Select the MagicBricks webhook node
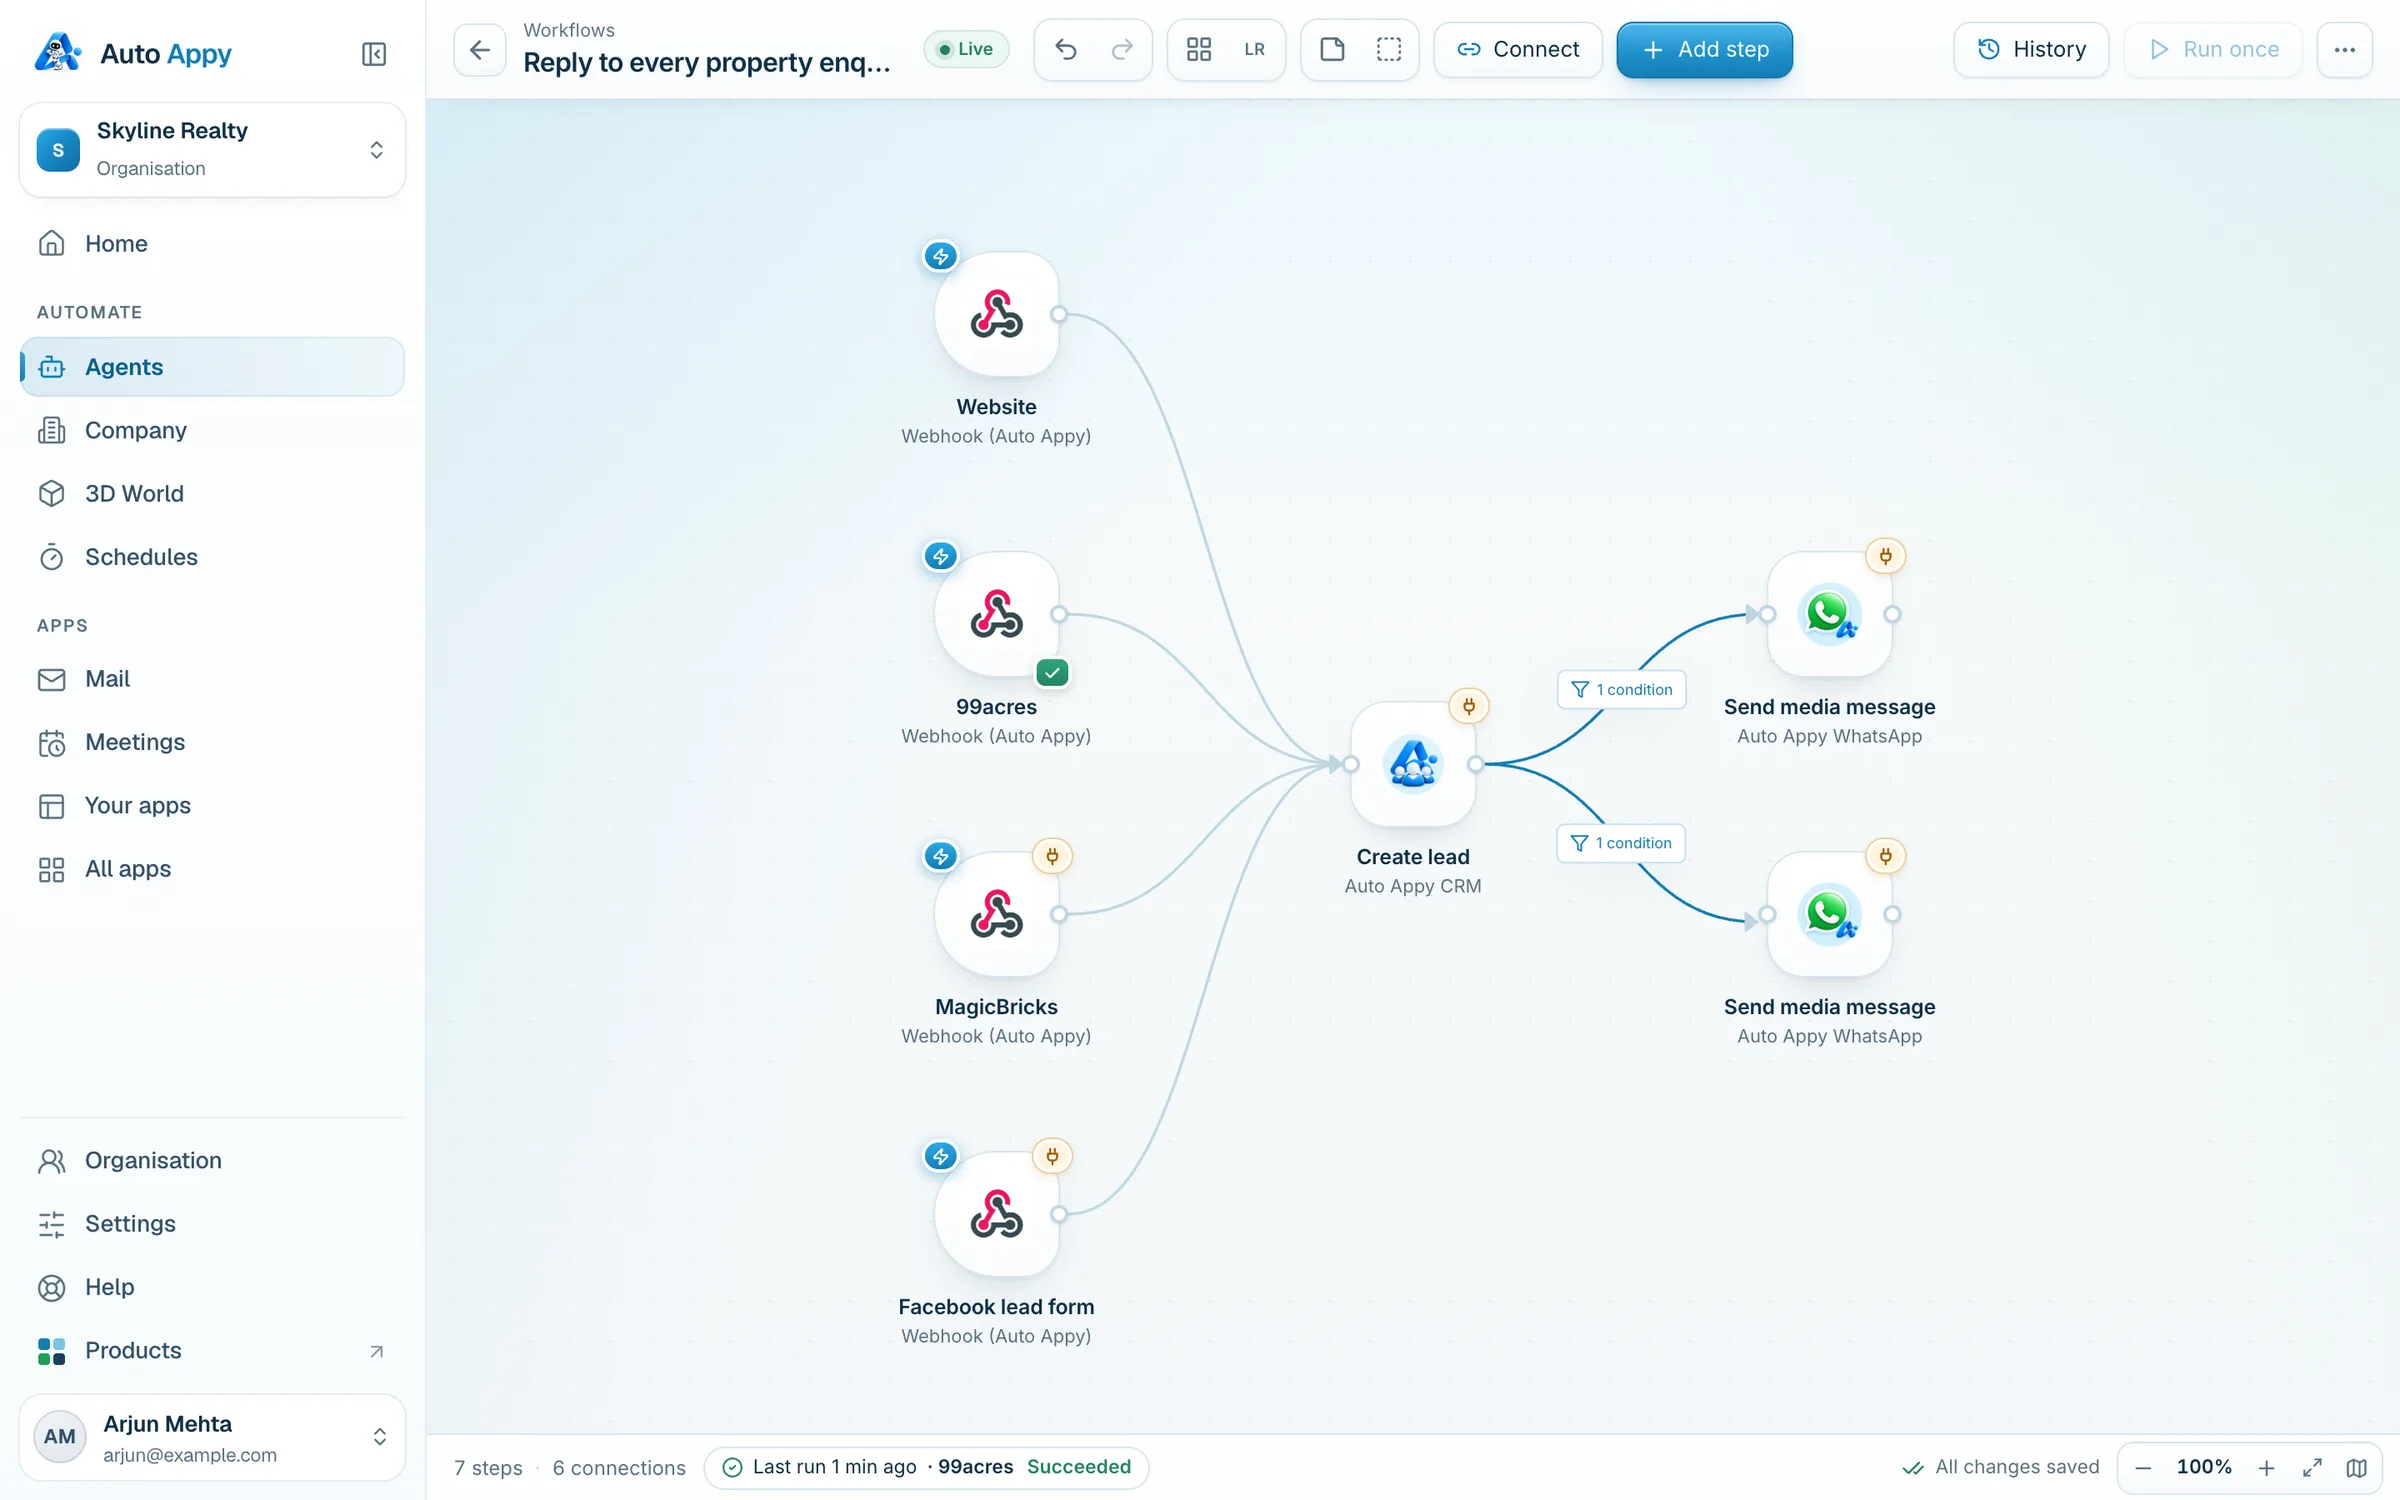Viewport: 2400px width, 1500px height. (996, 914)
